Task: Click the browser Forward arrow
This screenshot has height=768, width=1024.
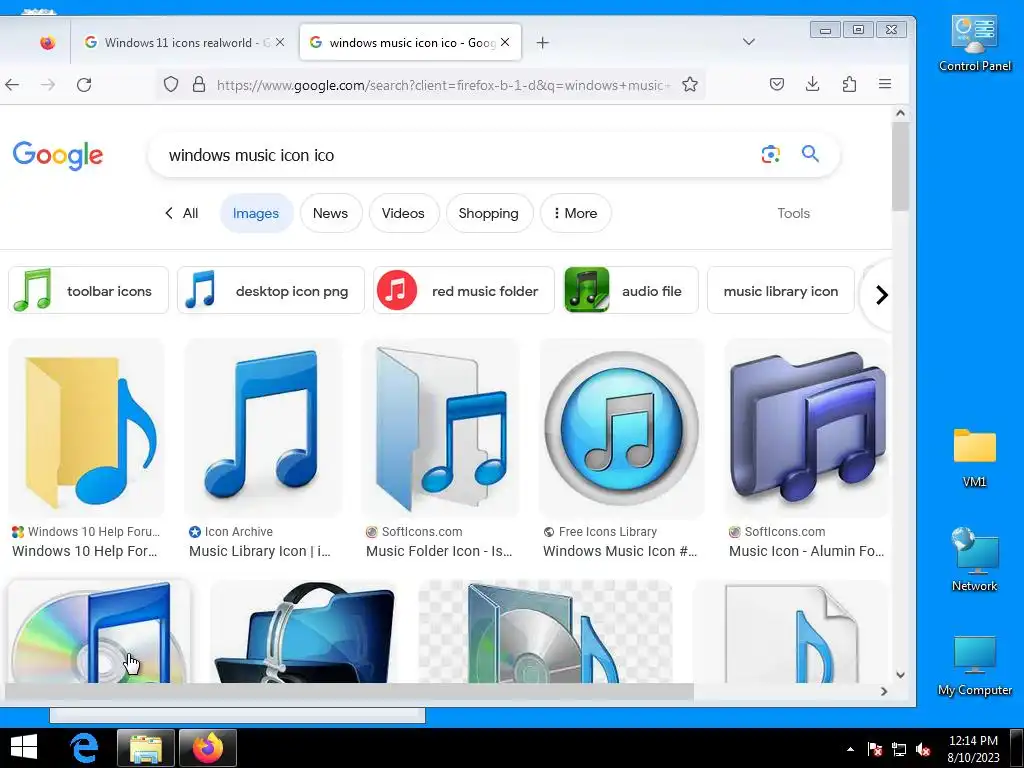Action: pos(48,84)
